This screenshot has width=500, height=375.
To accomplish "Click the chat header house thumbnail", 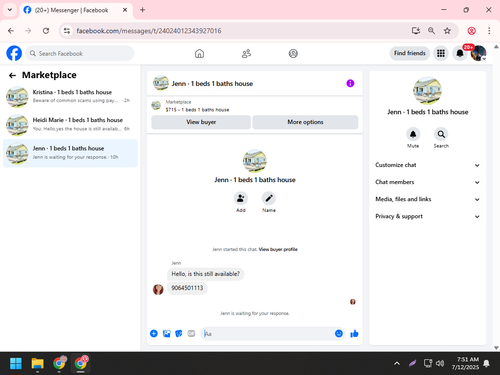I will click(x=161, y=83).
